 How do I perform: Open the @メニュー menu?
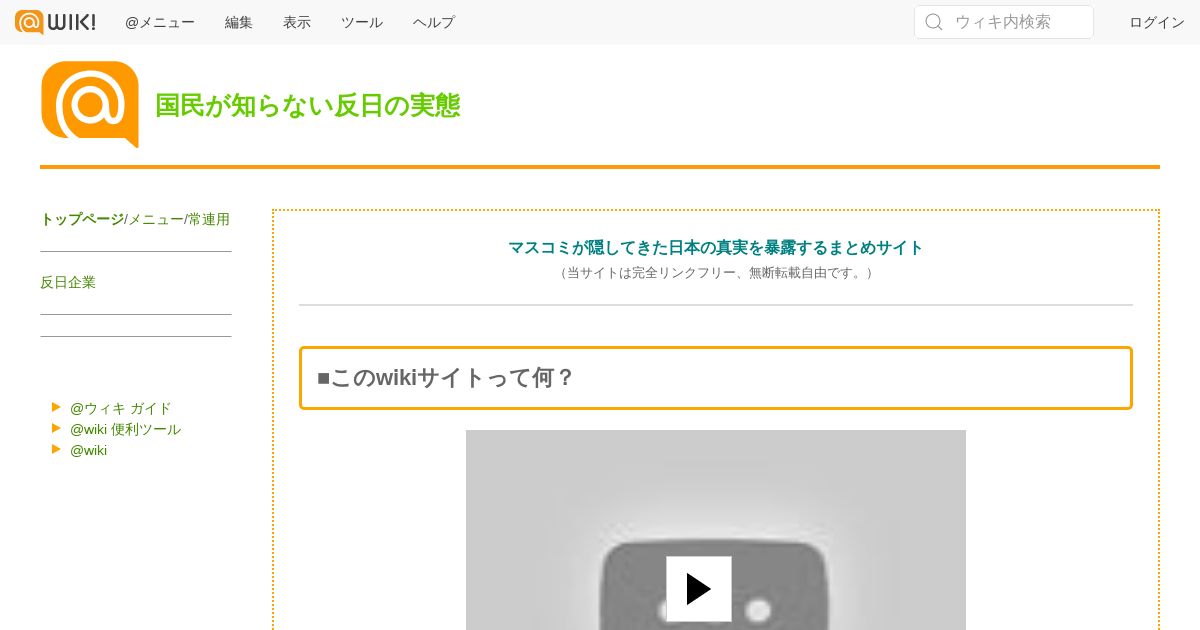(x=160, y=22)
